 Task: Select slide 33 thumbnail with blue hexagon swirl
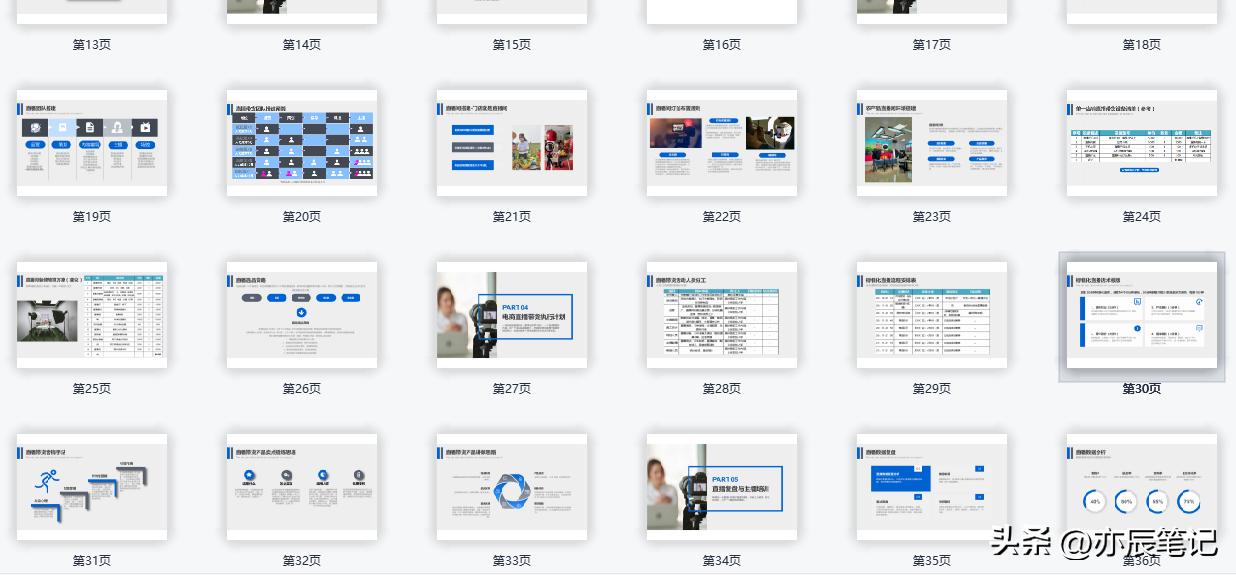pyautogui.click(x=512, y=487)
